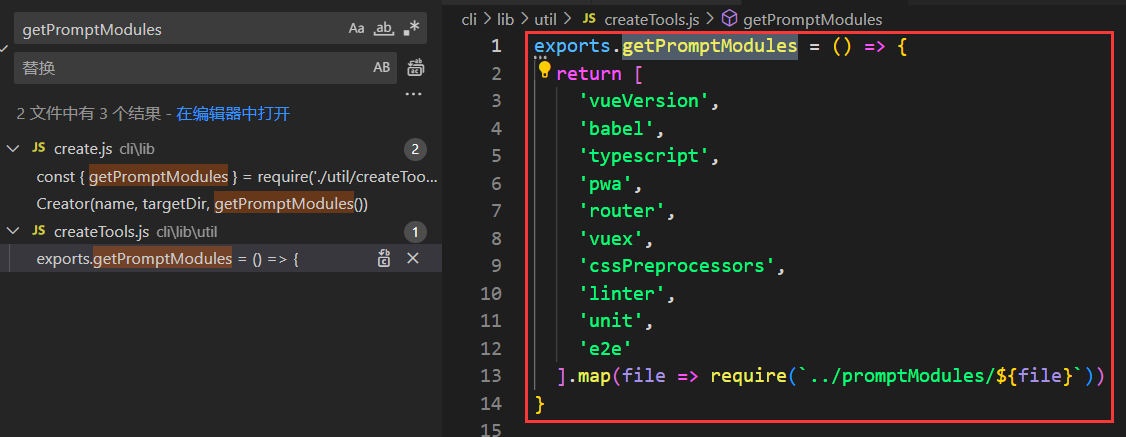Click the 'vuex' string in code

[x=611, y=238]
